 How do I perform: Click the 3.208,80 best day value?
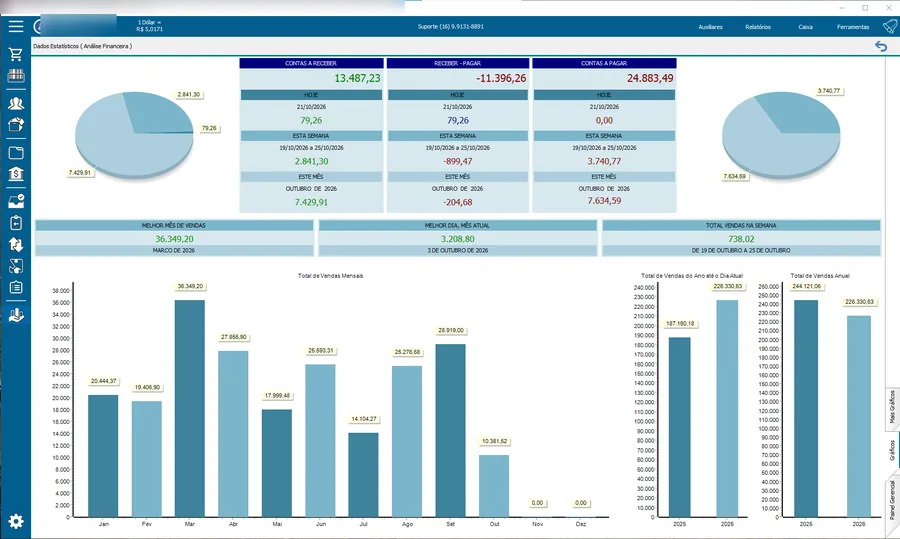pyautogui.click(x=457, y=239)
